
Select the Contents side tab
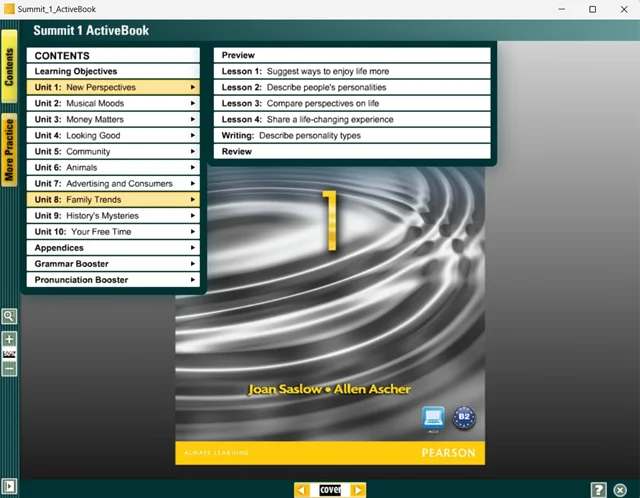pyautogui.click(x=9, y=66)
